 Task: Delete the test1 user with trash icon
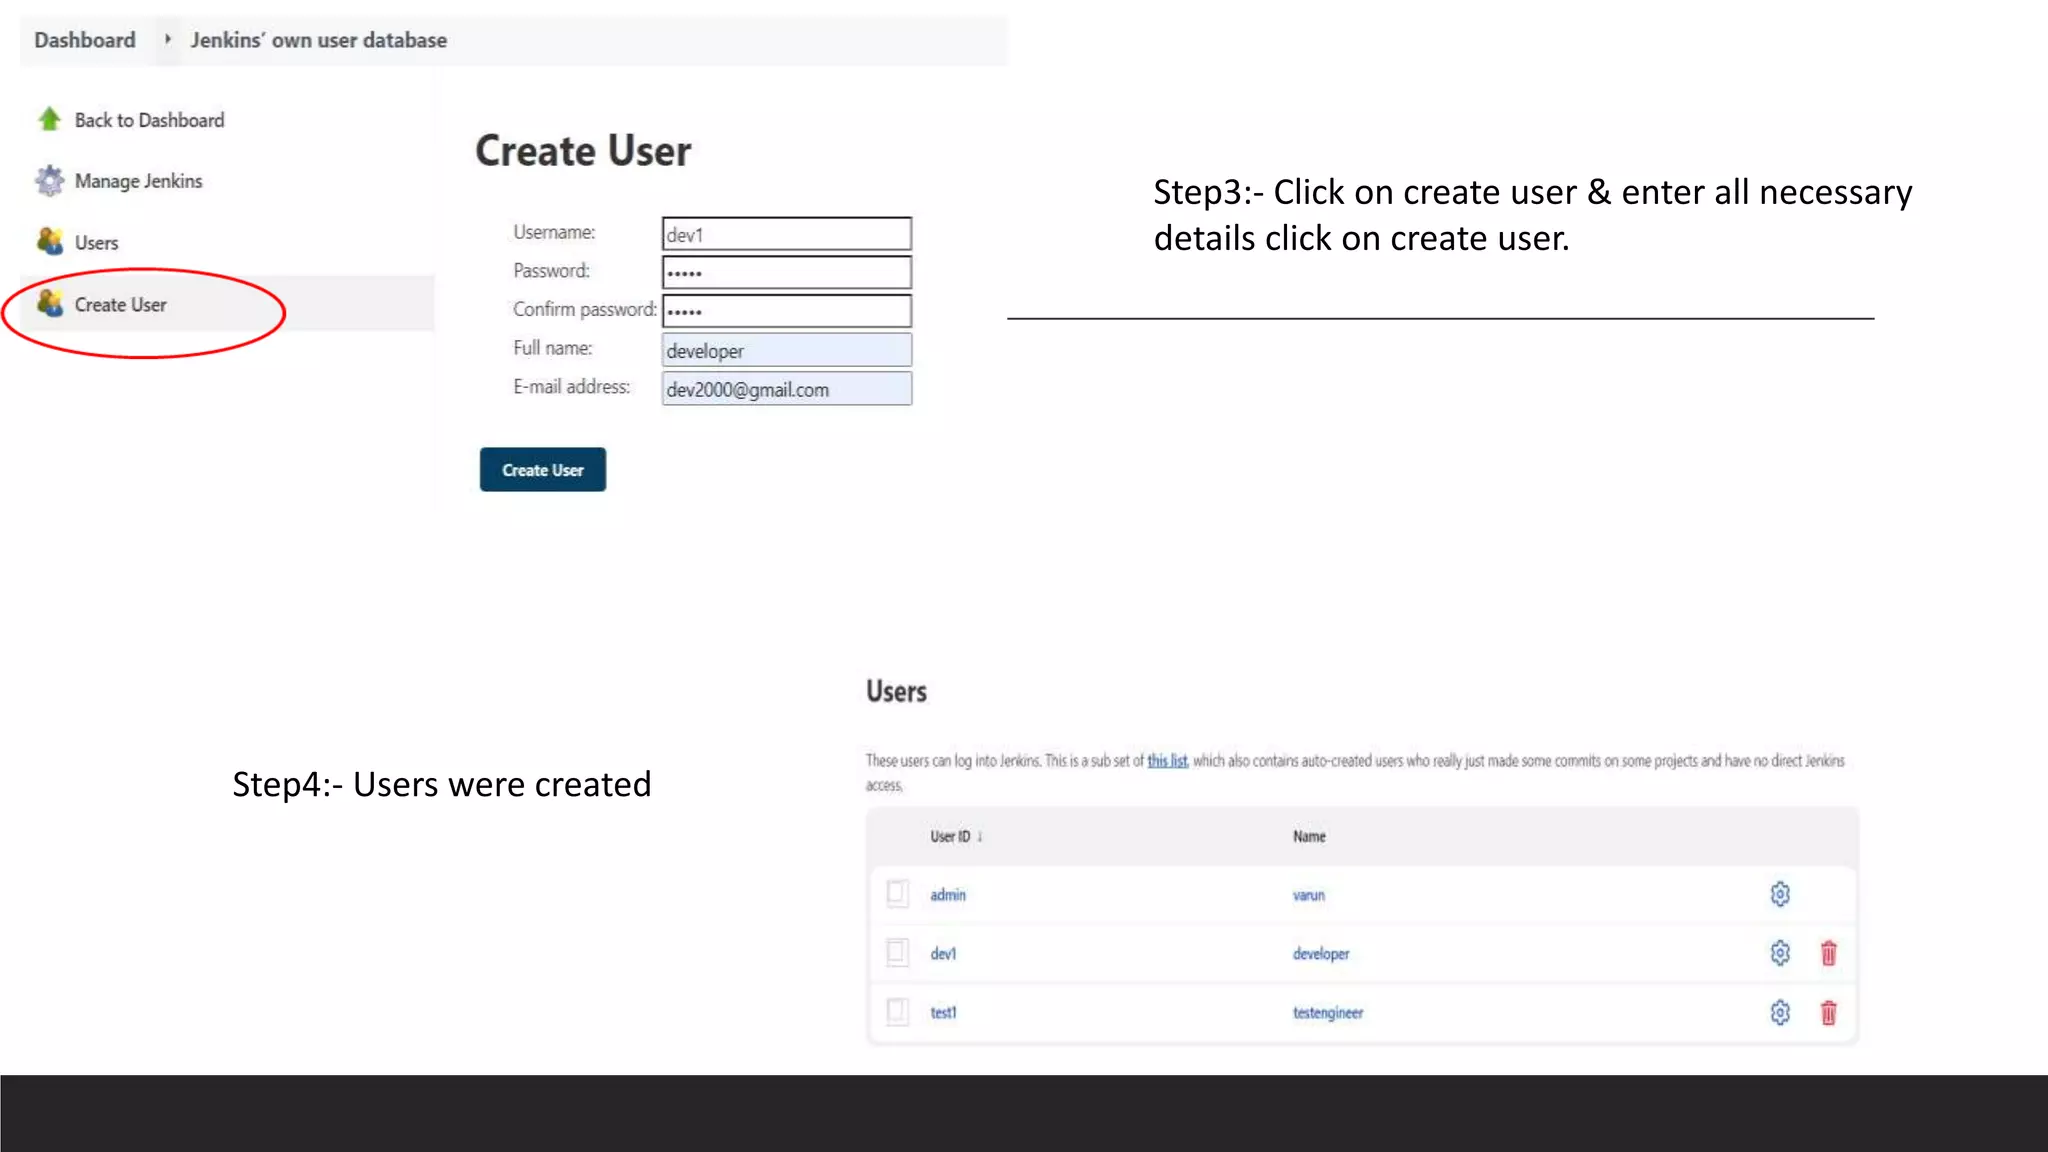[1829, 1013]
